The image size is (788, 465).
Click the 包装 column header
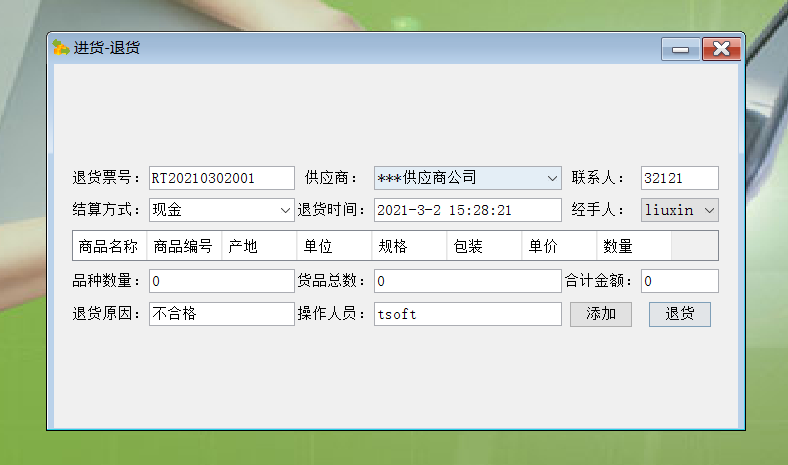(x=484, y=246)
